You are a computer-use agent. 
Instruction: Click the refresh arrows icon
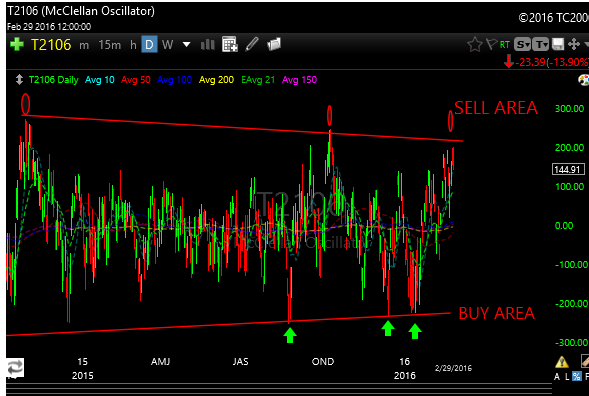point(15,367)
